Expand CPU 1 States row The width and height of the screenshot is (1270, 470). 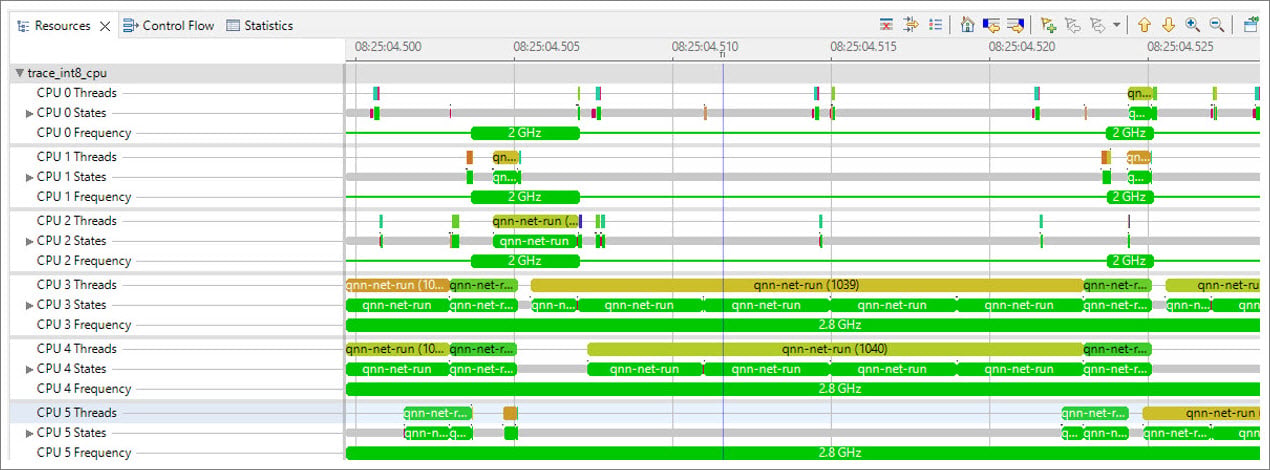(x=30, y=177)
